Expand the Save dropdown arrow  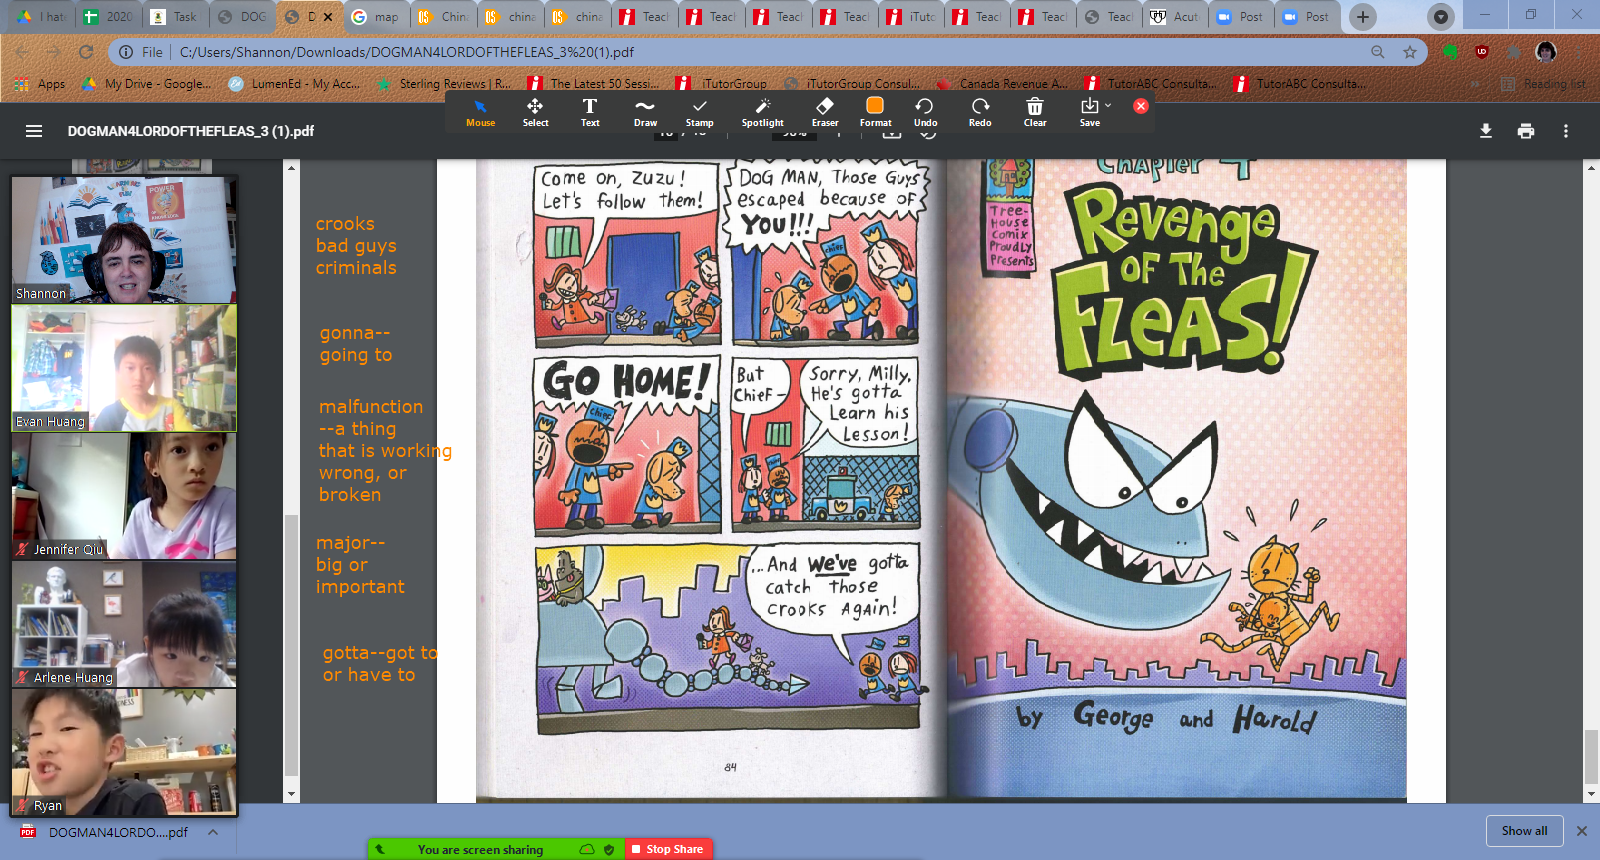[1108, 105]
